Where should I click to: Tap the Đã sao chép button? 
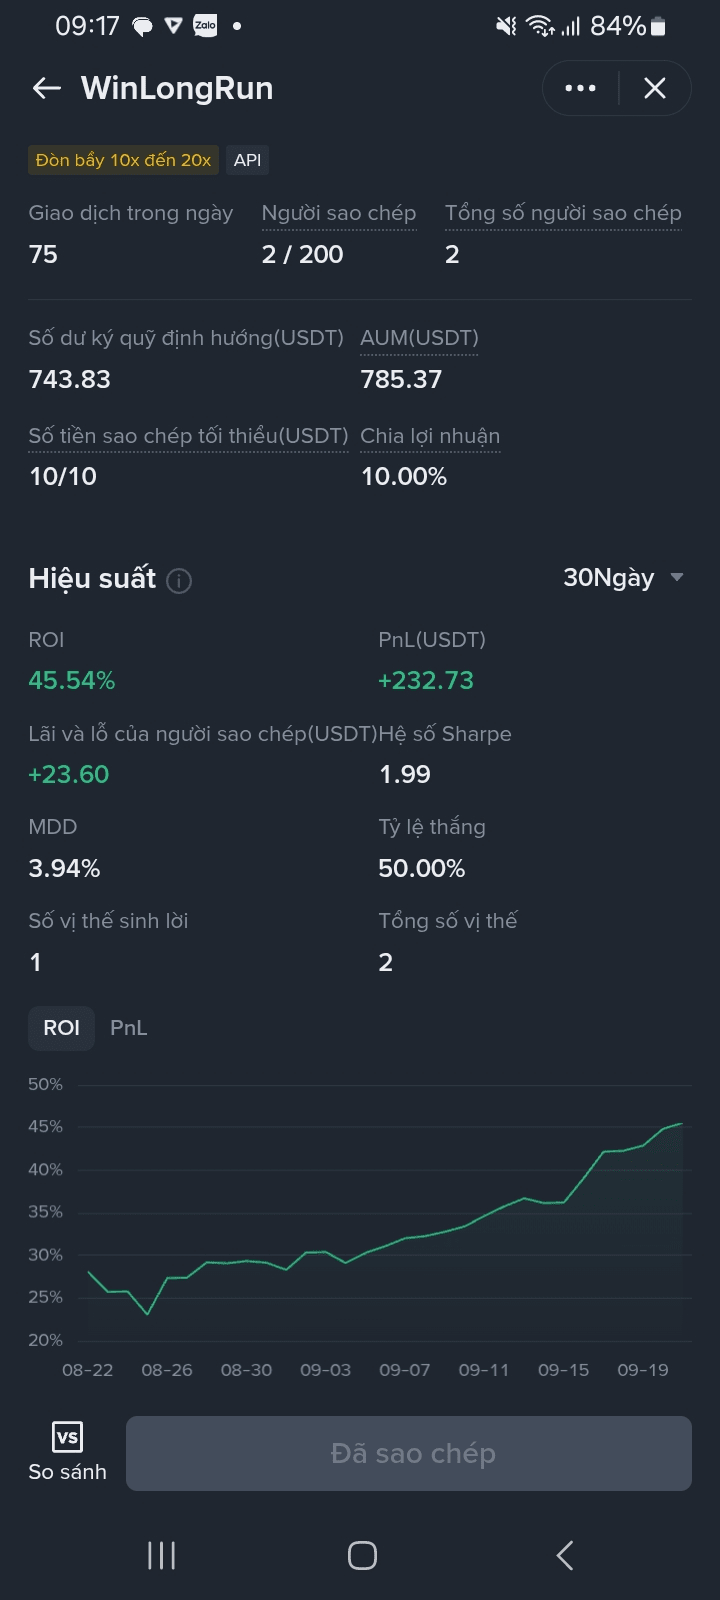(x=409, y=1453)
